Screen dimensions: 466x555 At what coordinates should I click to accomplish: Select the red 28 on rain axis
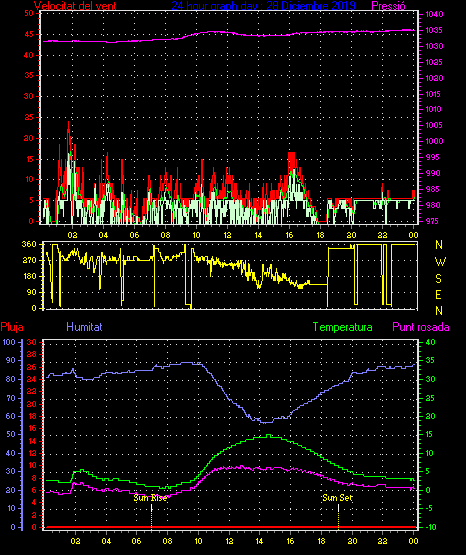click(x=32, y=354)
